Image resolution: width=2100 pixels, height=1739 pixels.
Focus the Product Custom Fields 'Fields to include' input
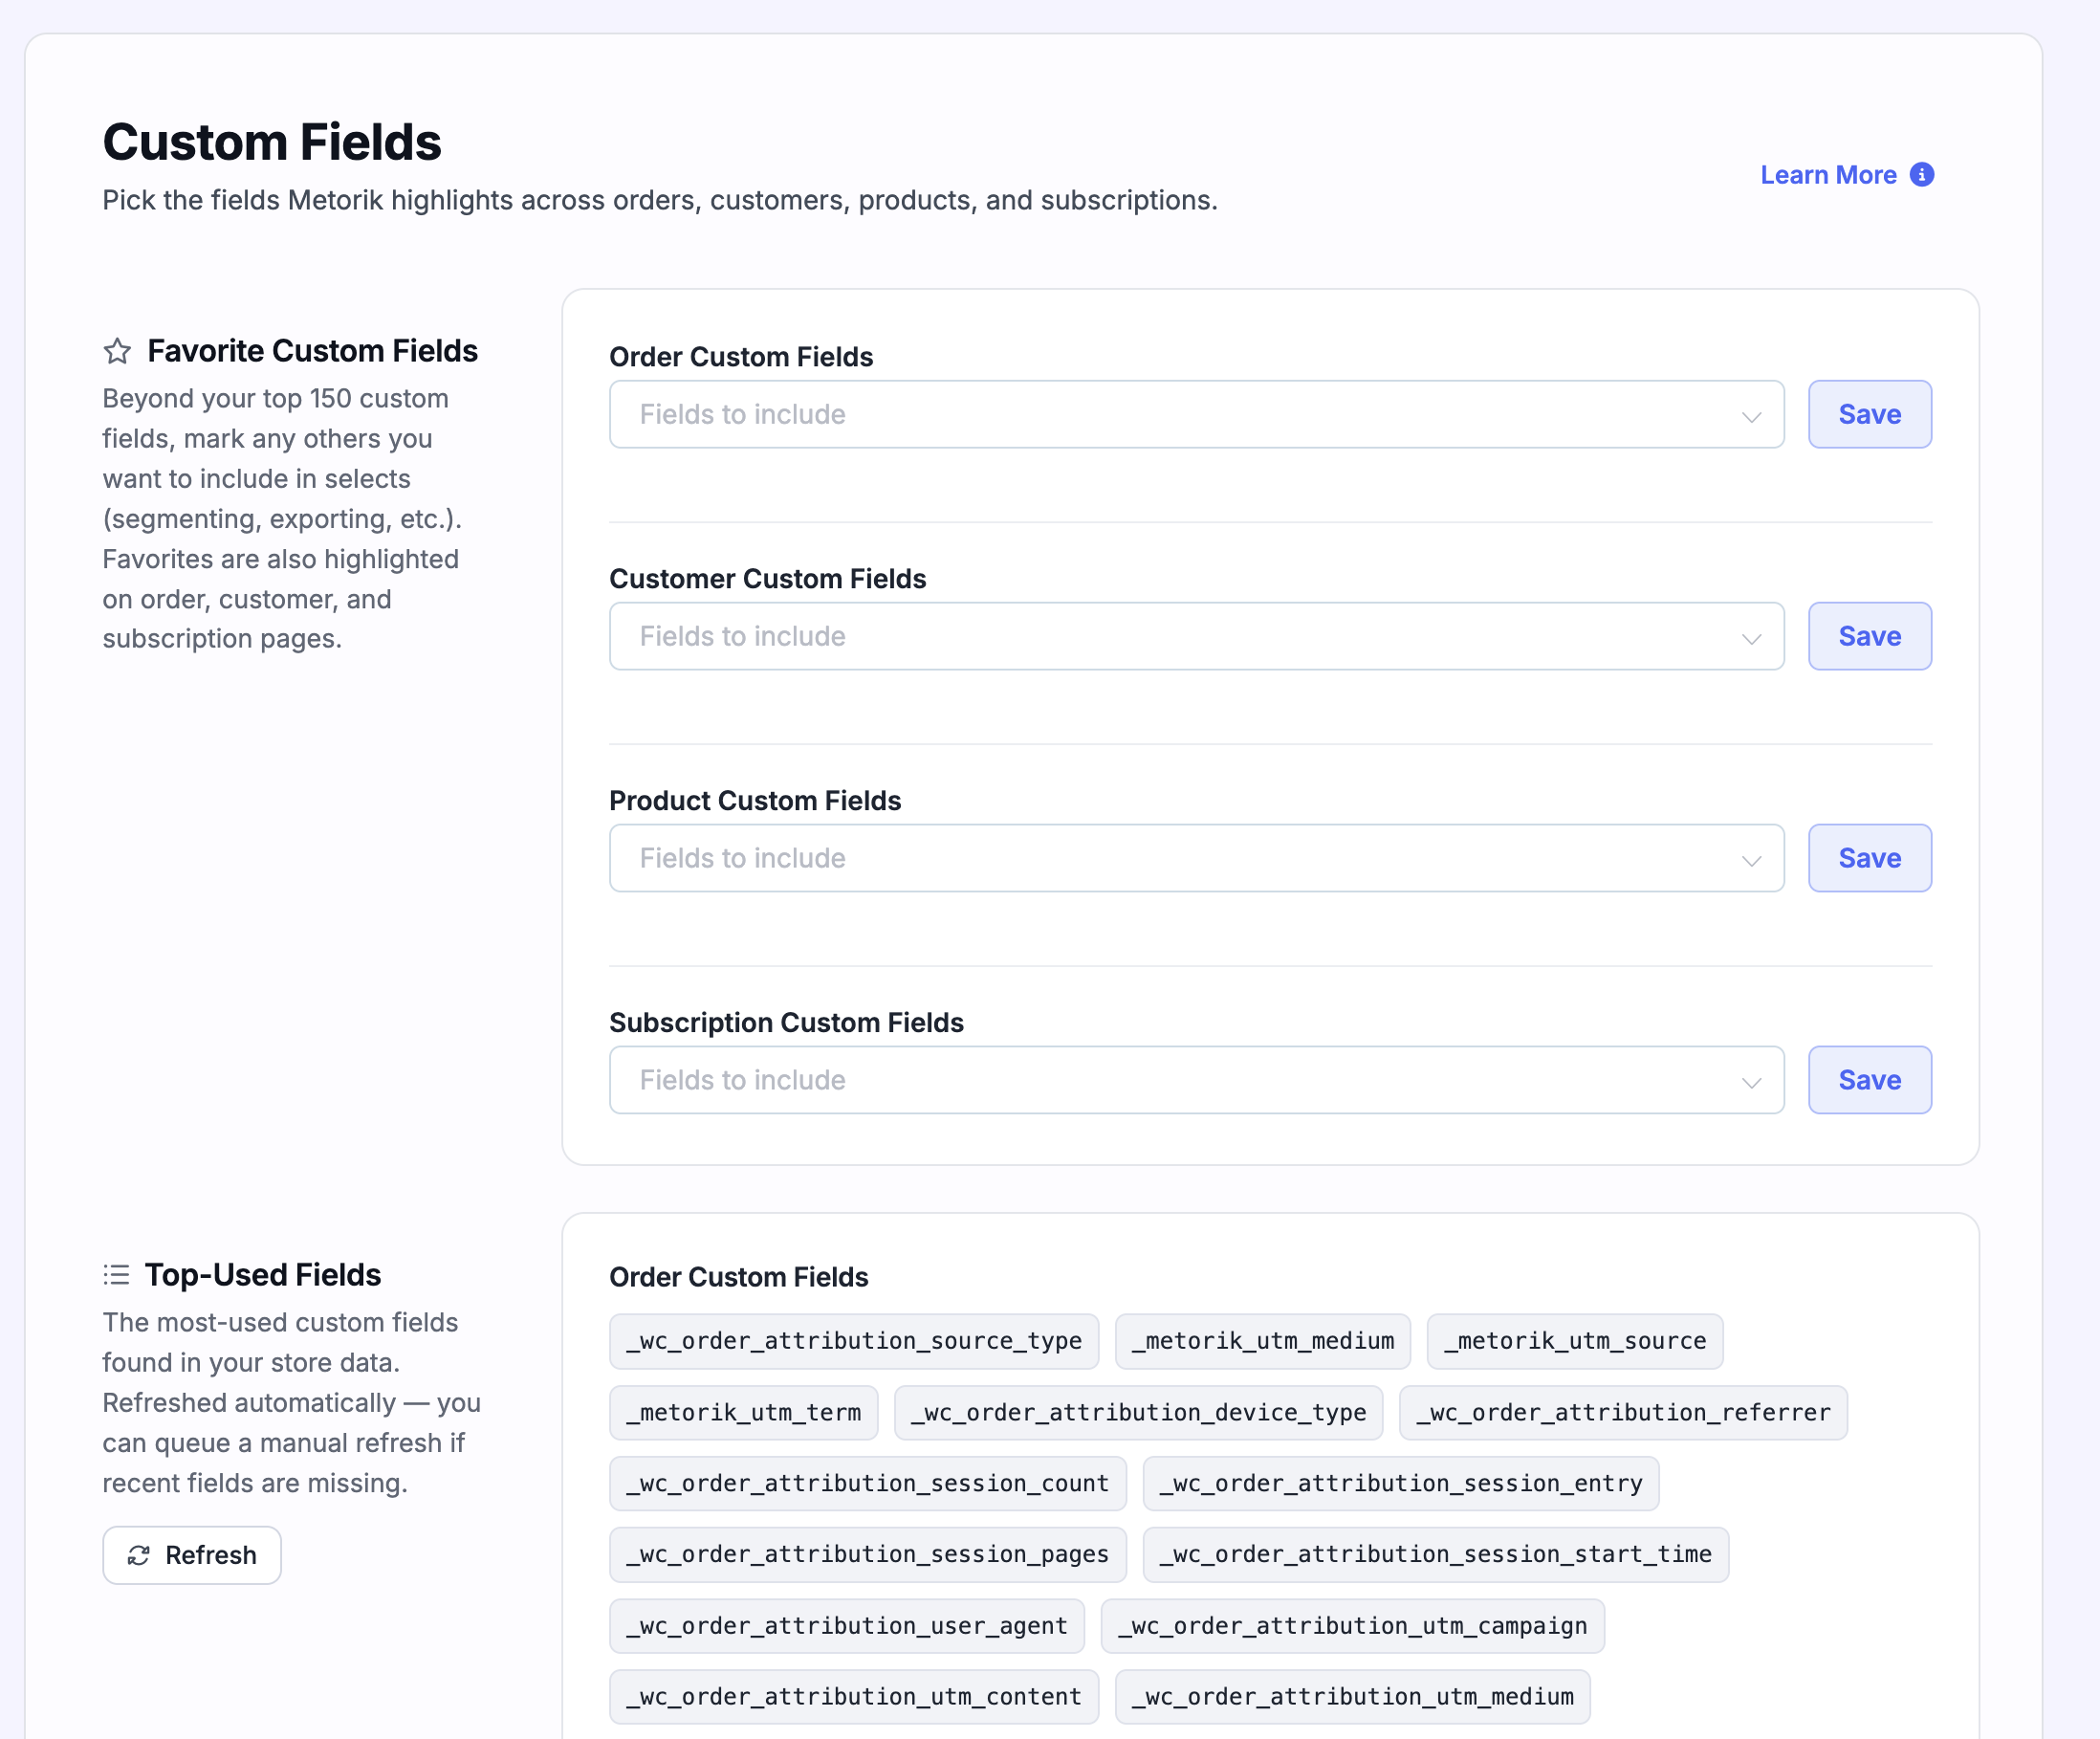[1196, 858]
